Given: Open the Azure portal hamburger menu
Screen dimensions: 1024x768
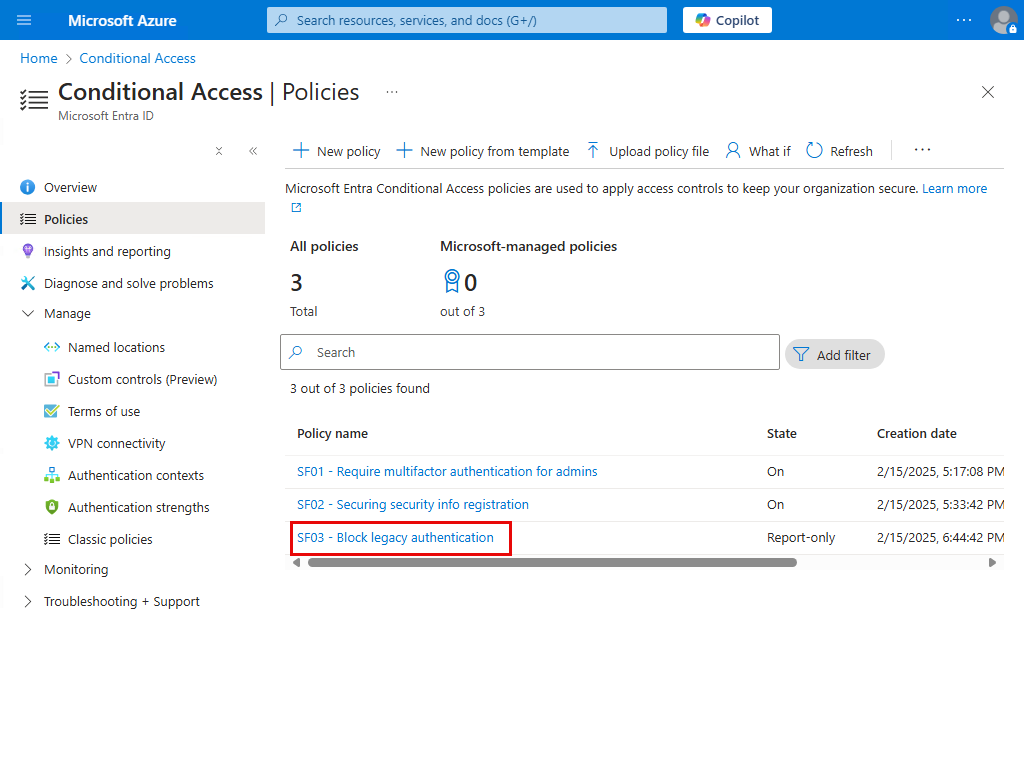Looking at the screenshot, I should click(24, 20).
